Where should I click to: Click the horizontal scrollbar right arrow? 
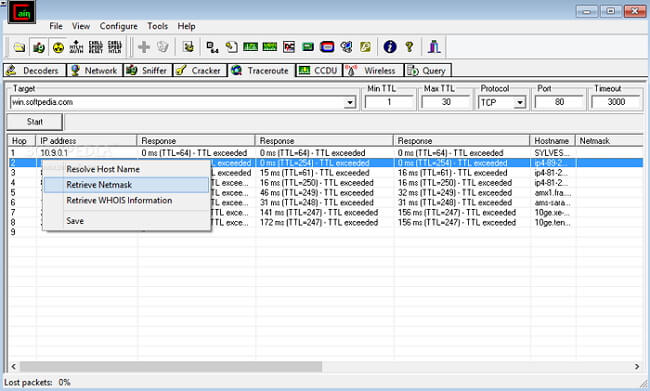click(637, 367)
